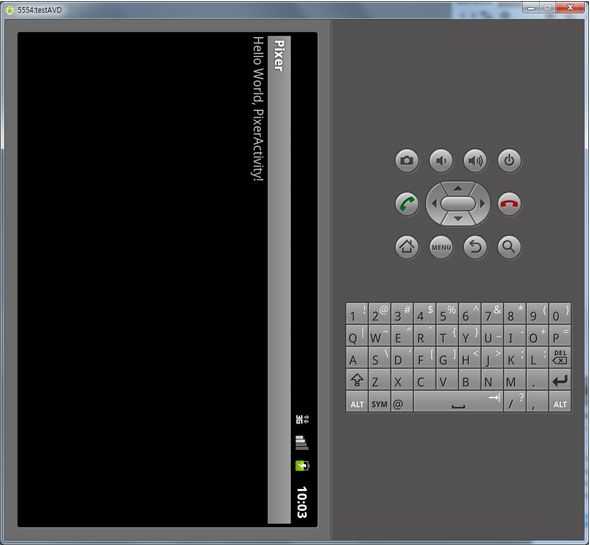The height and width of the screenshot is (545, 590).
Task: Click the left ALT key
Action: [x=357, y=402]
